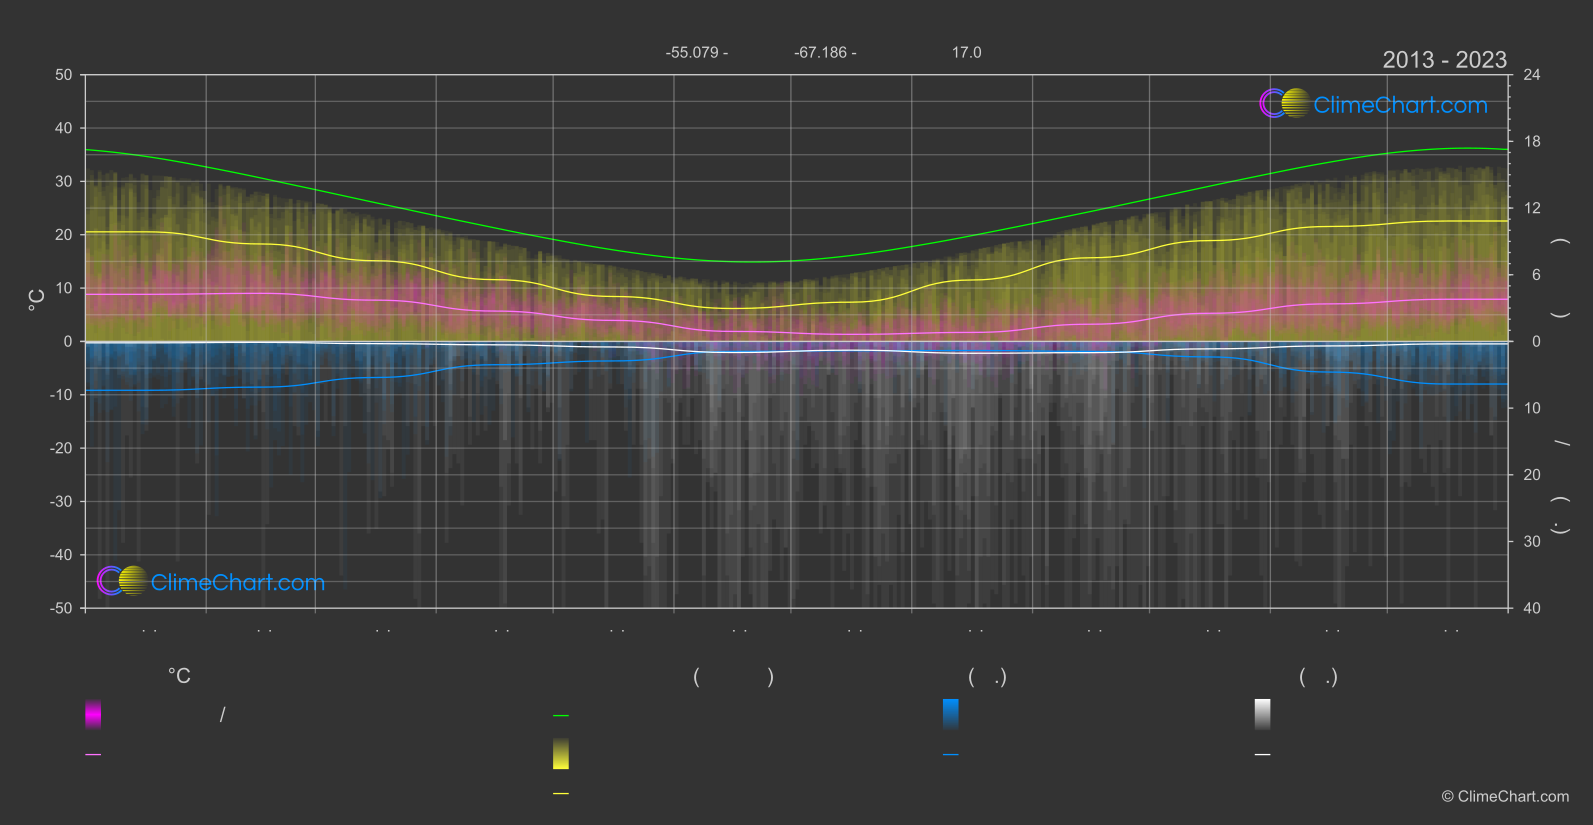Viewport: 1593px width, 825px height.
Task: Click the green line legend marker
Action: [561, 716]
